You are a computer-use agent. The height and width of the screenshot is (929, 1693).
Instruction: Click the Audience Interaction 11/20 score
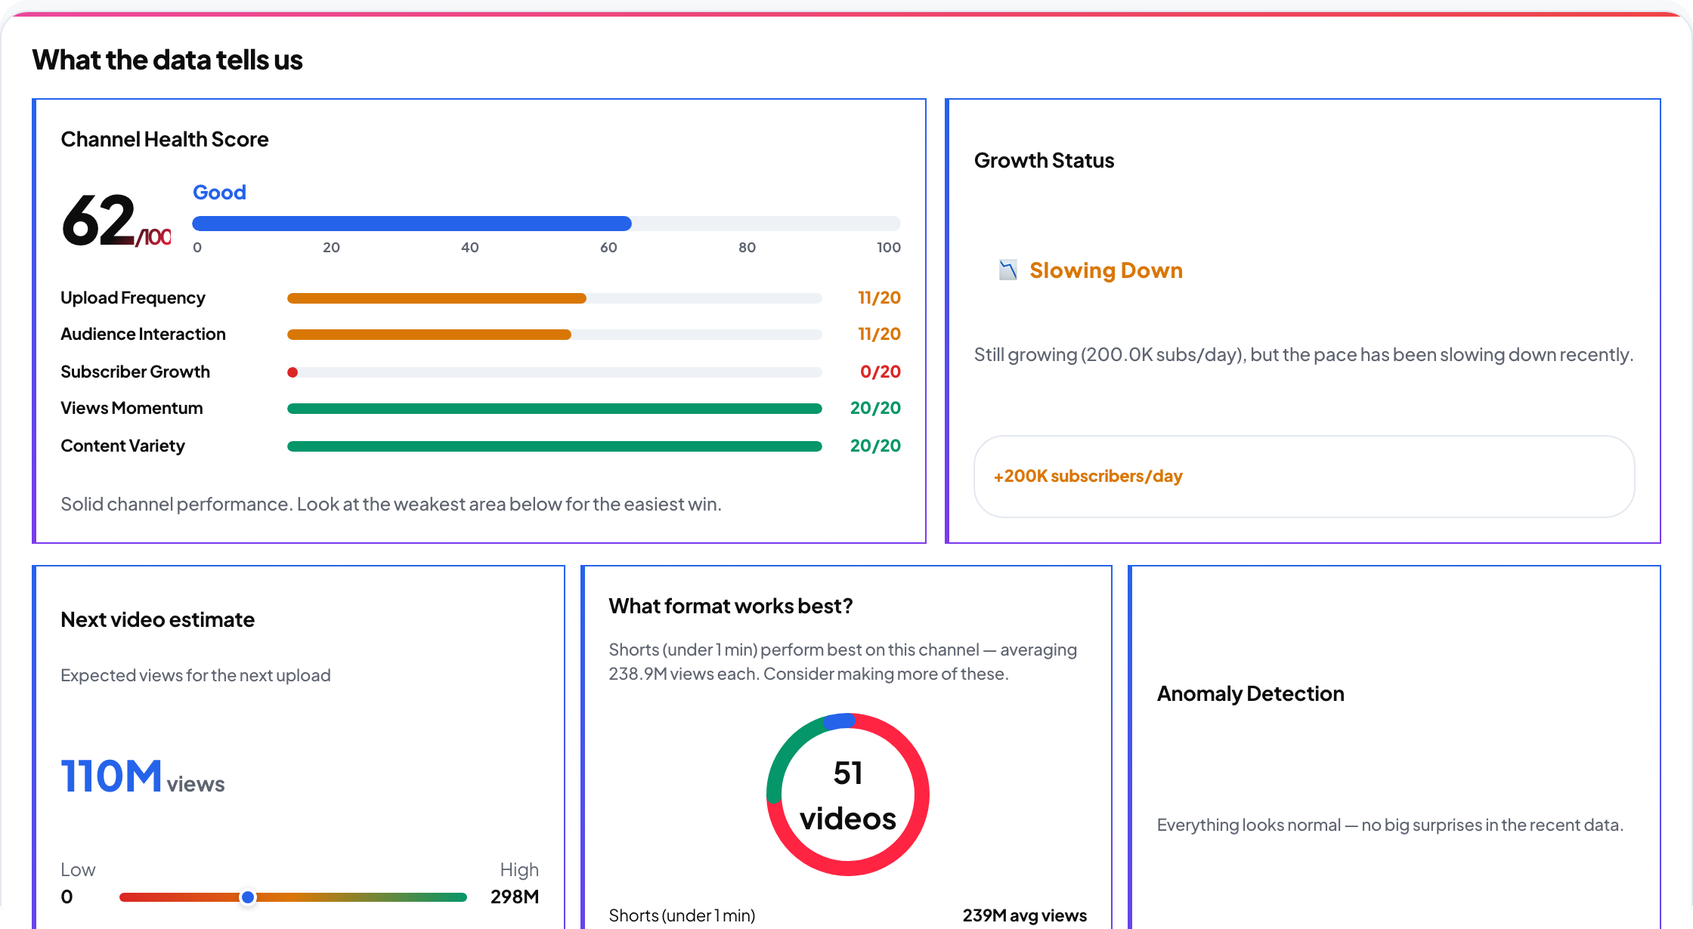tap(879, 334)
